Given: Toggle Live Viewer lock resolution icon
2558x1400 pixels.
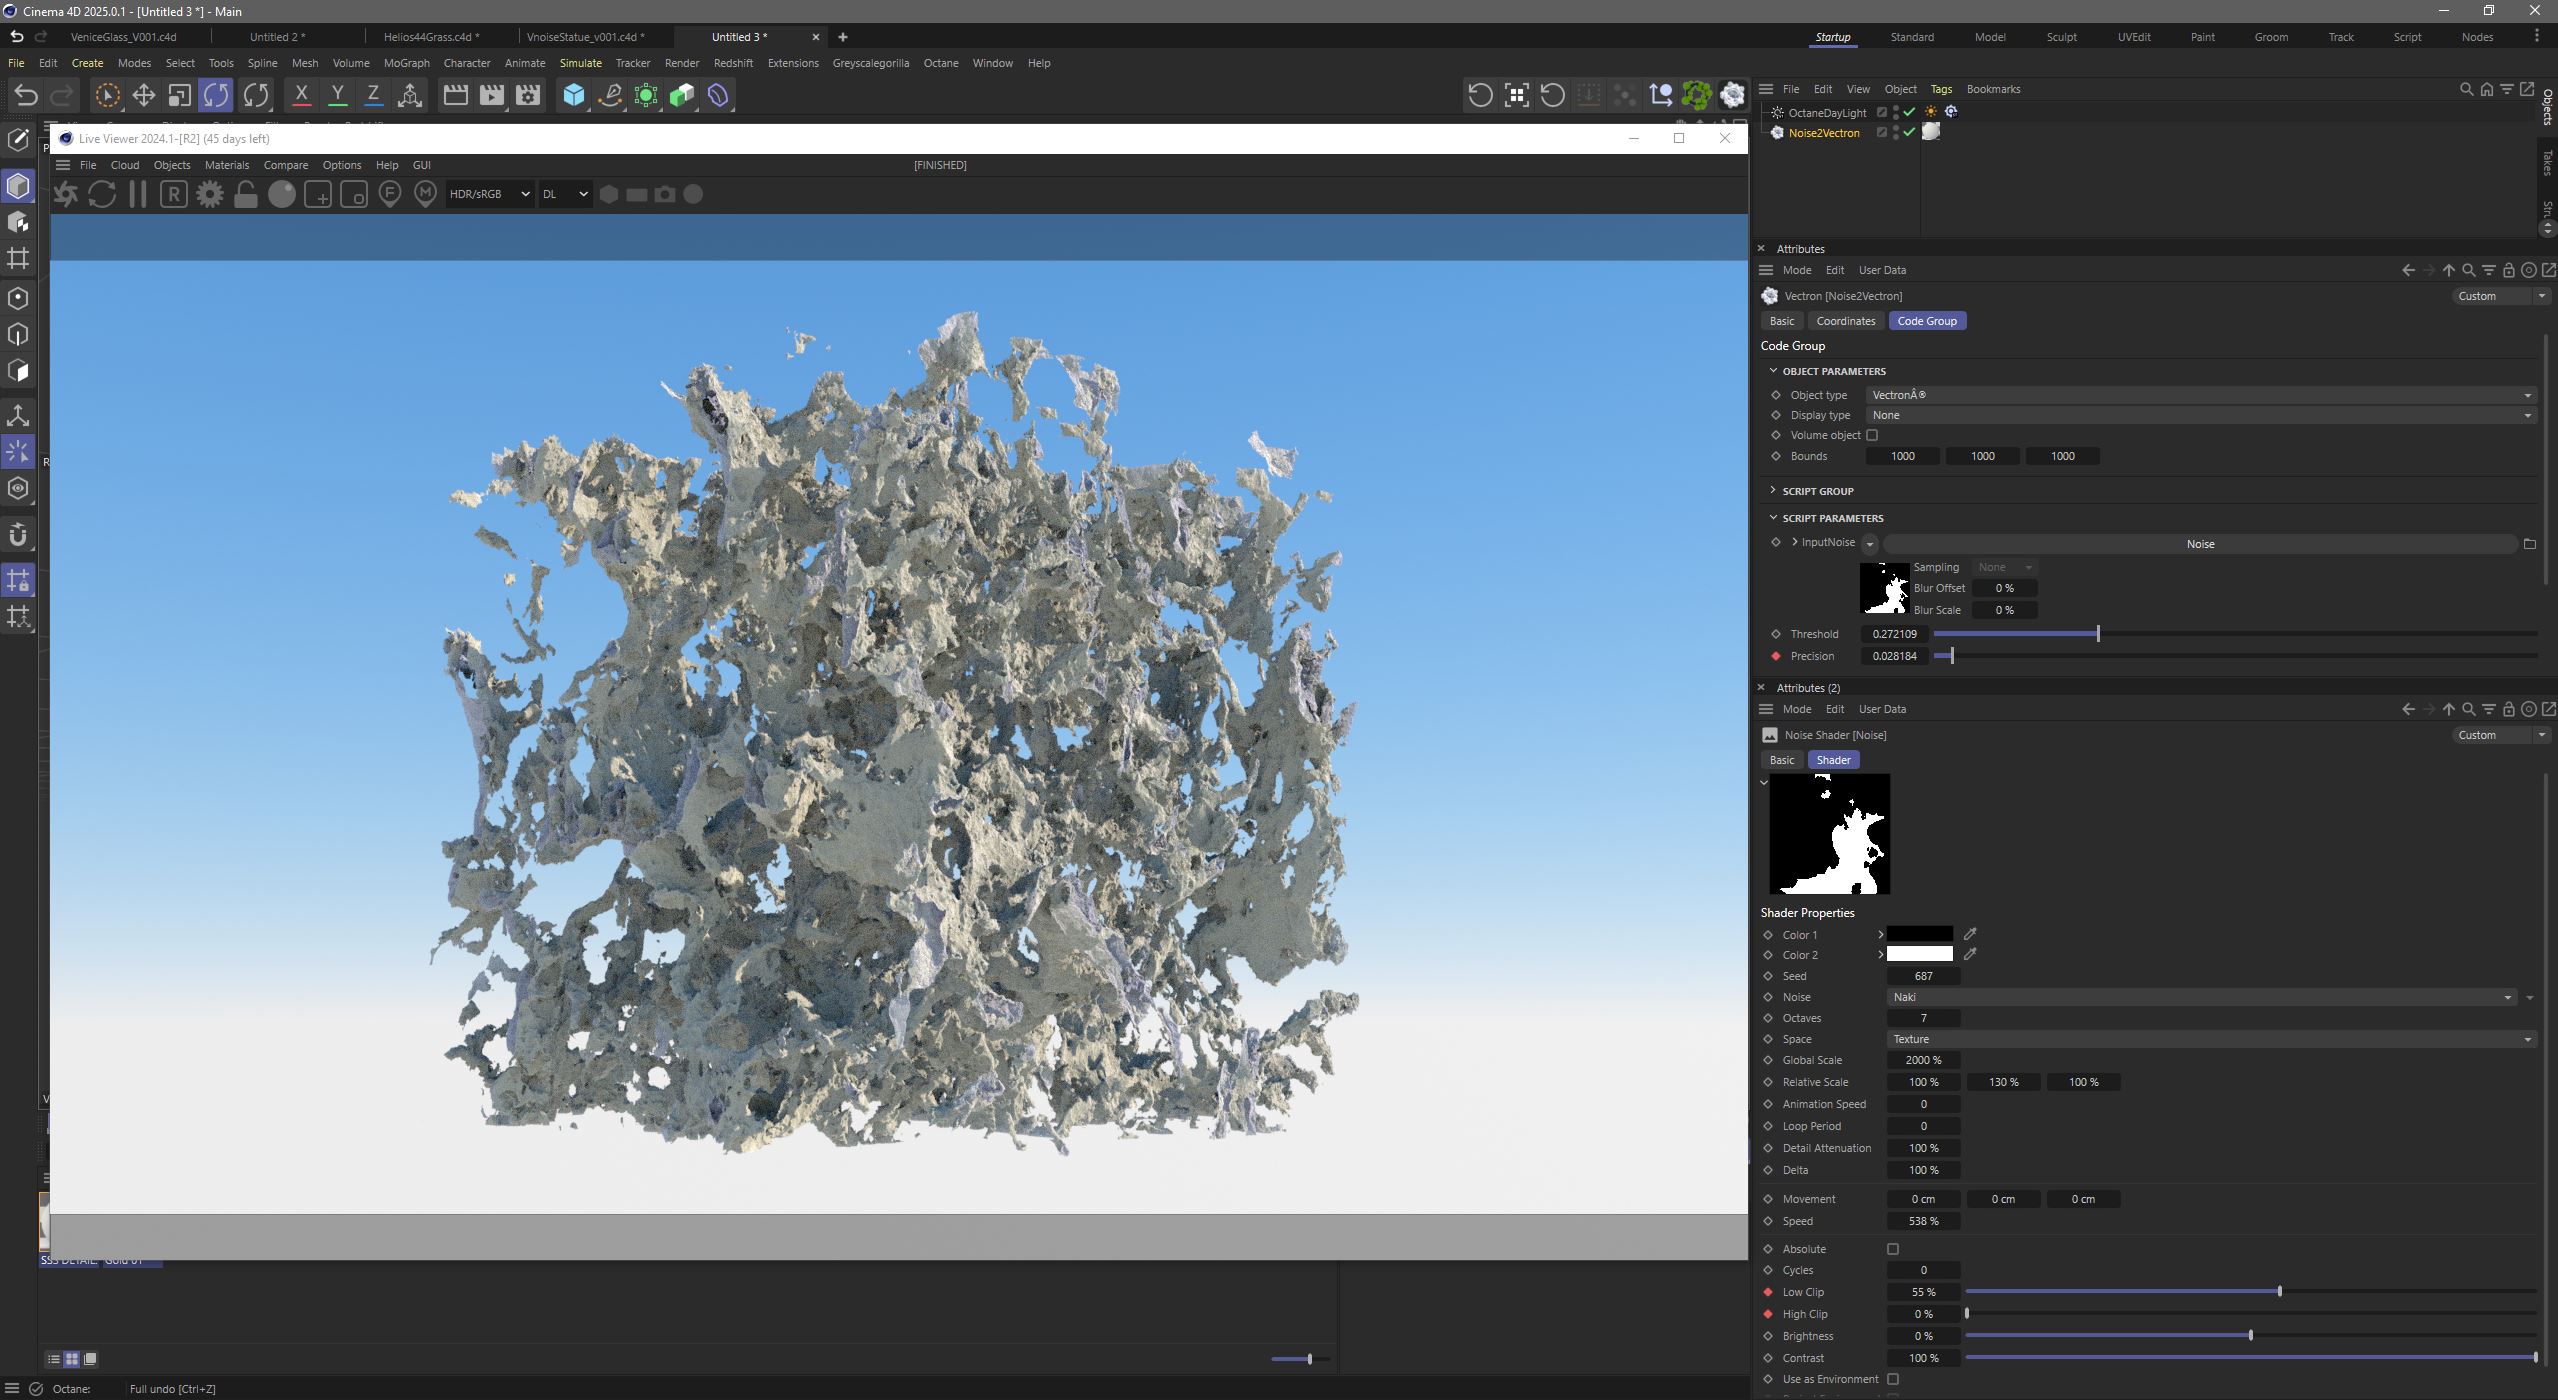Looking at the screenshot, I should 246,194.
